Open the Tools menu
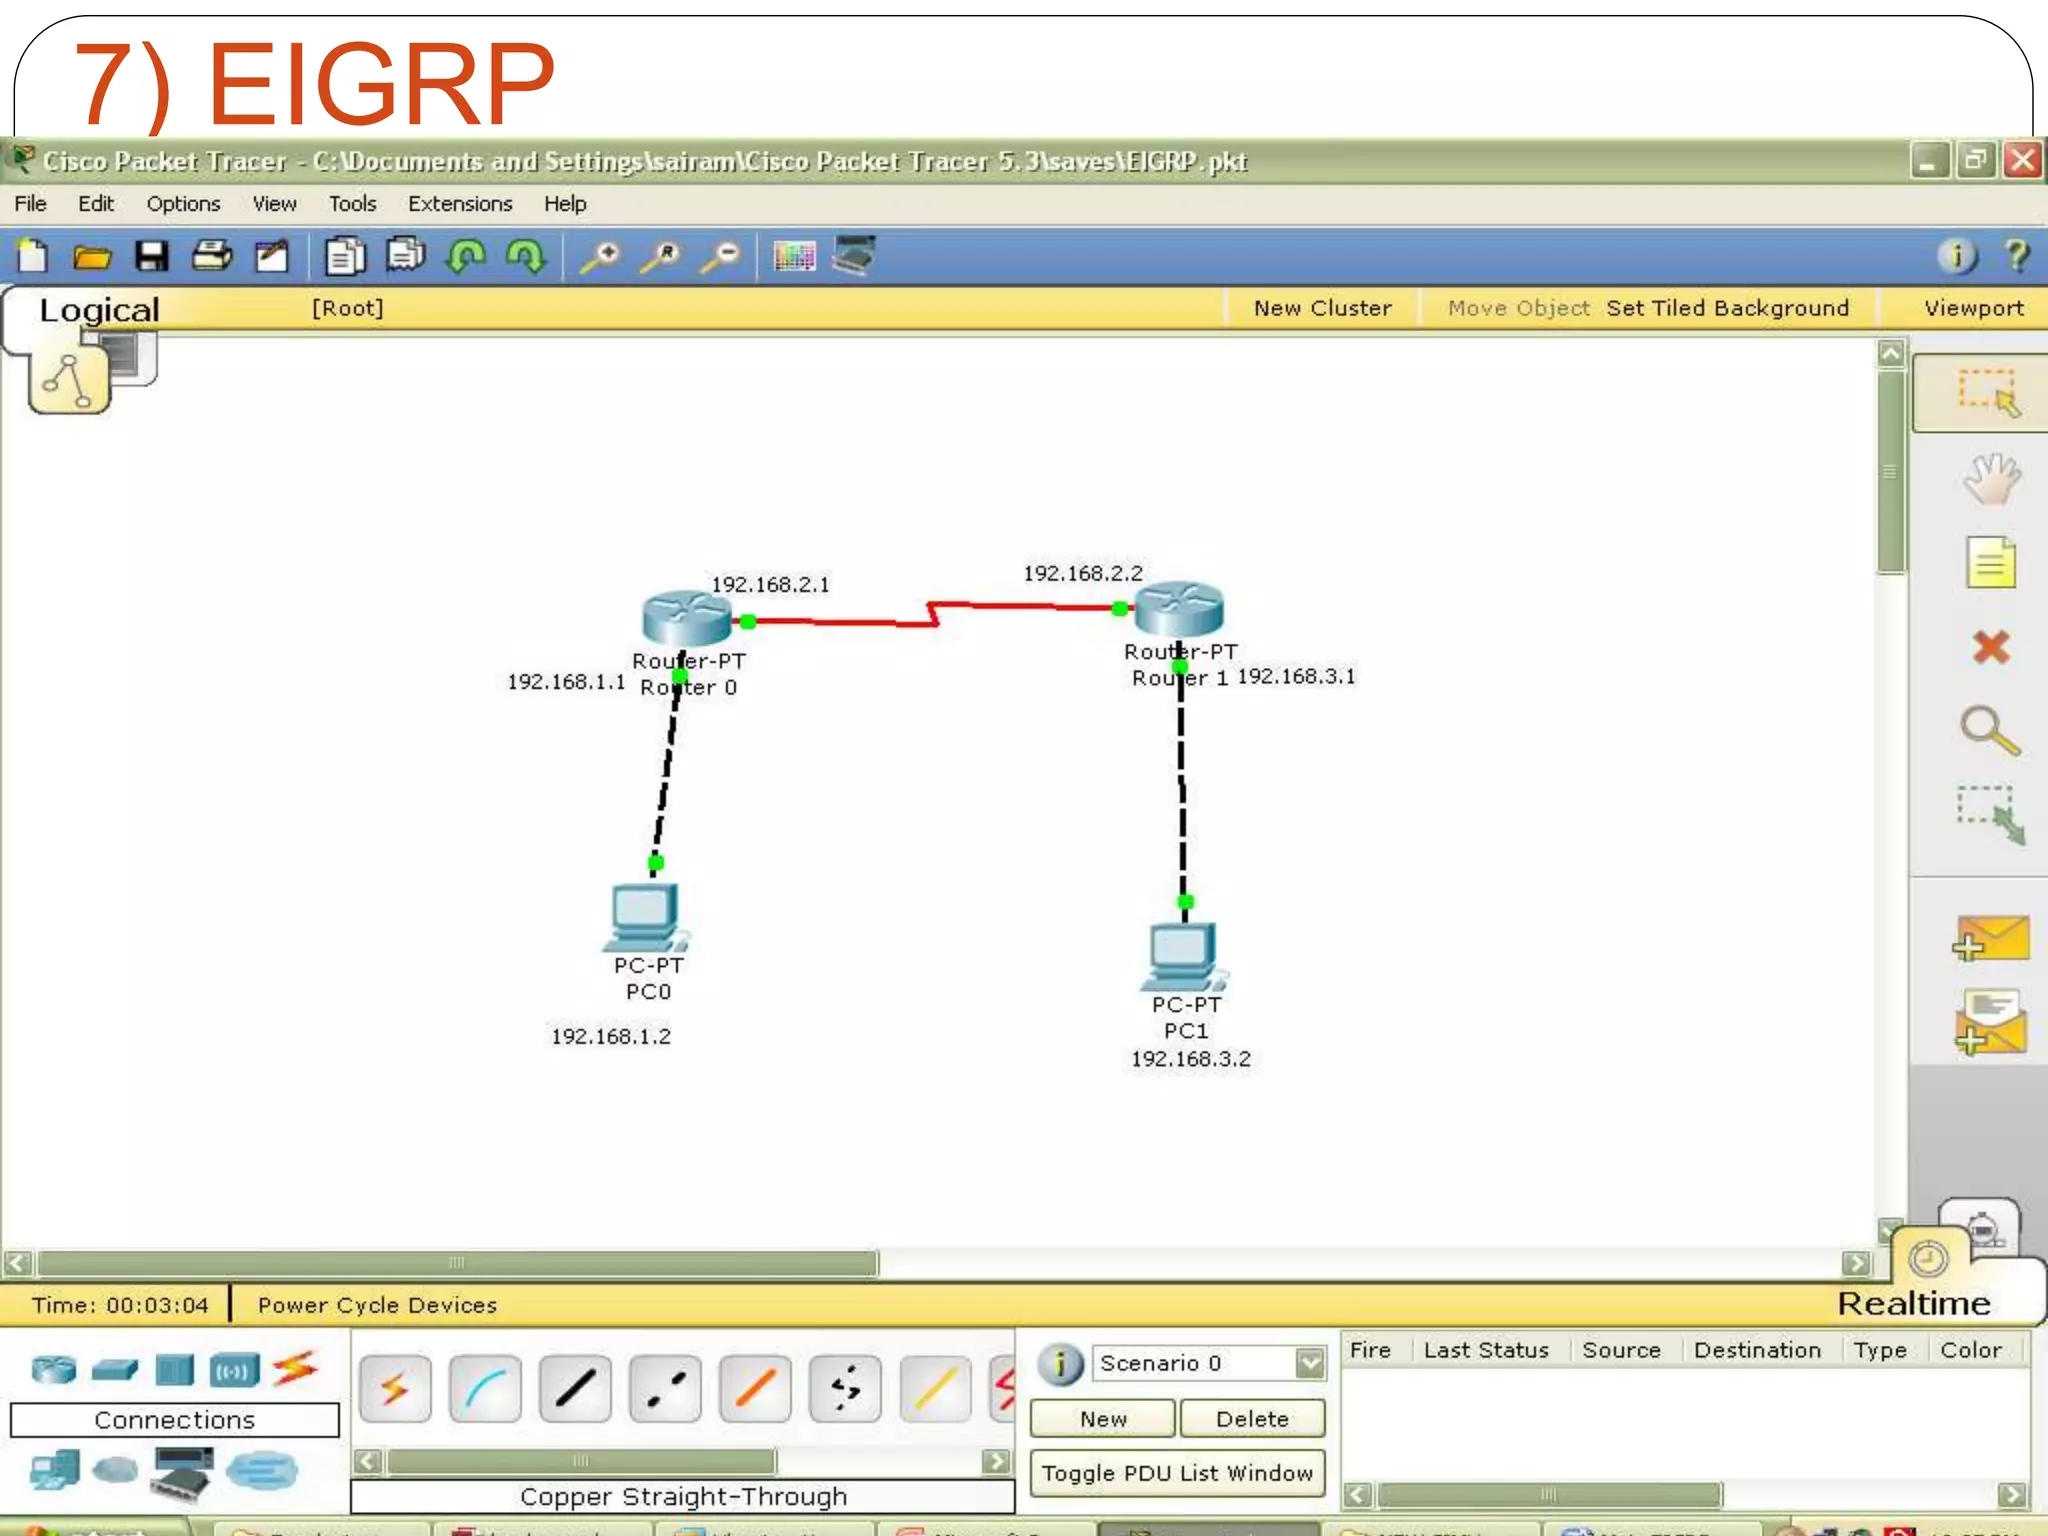The width and height of the screenshot is (2048, 1536). (353, 204)
